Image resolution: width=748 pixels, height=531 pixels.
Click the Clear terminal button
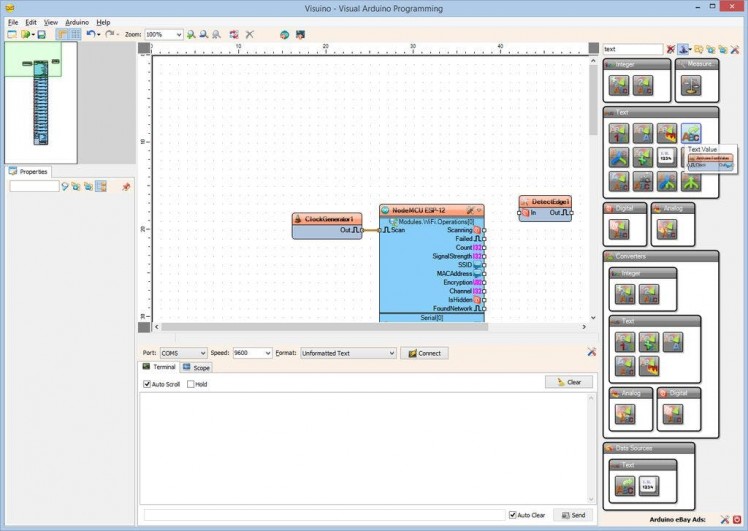click(x=569, y=382)
